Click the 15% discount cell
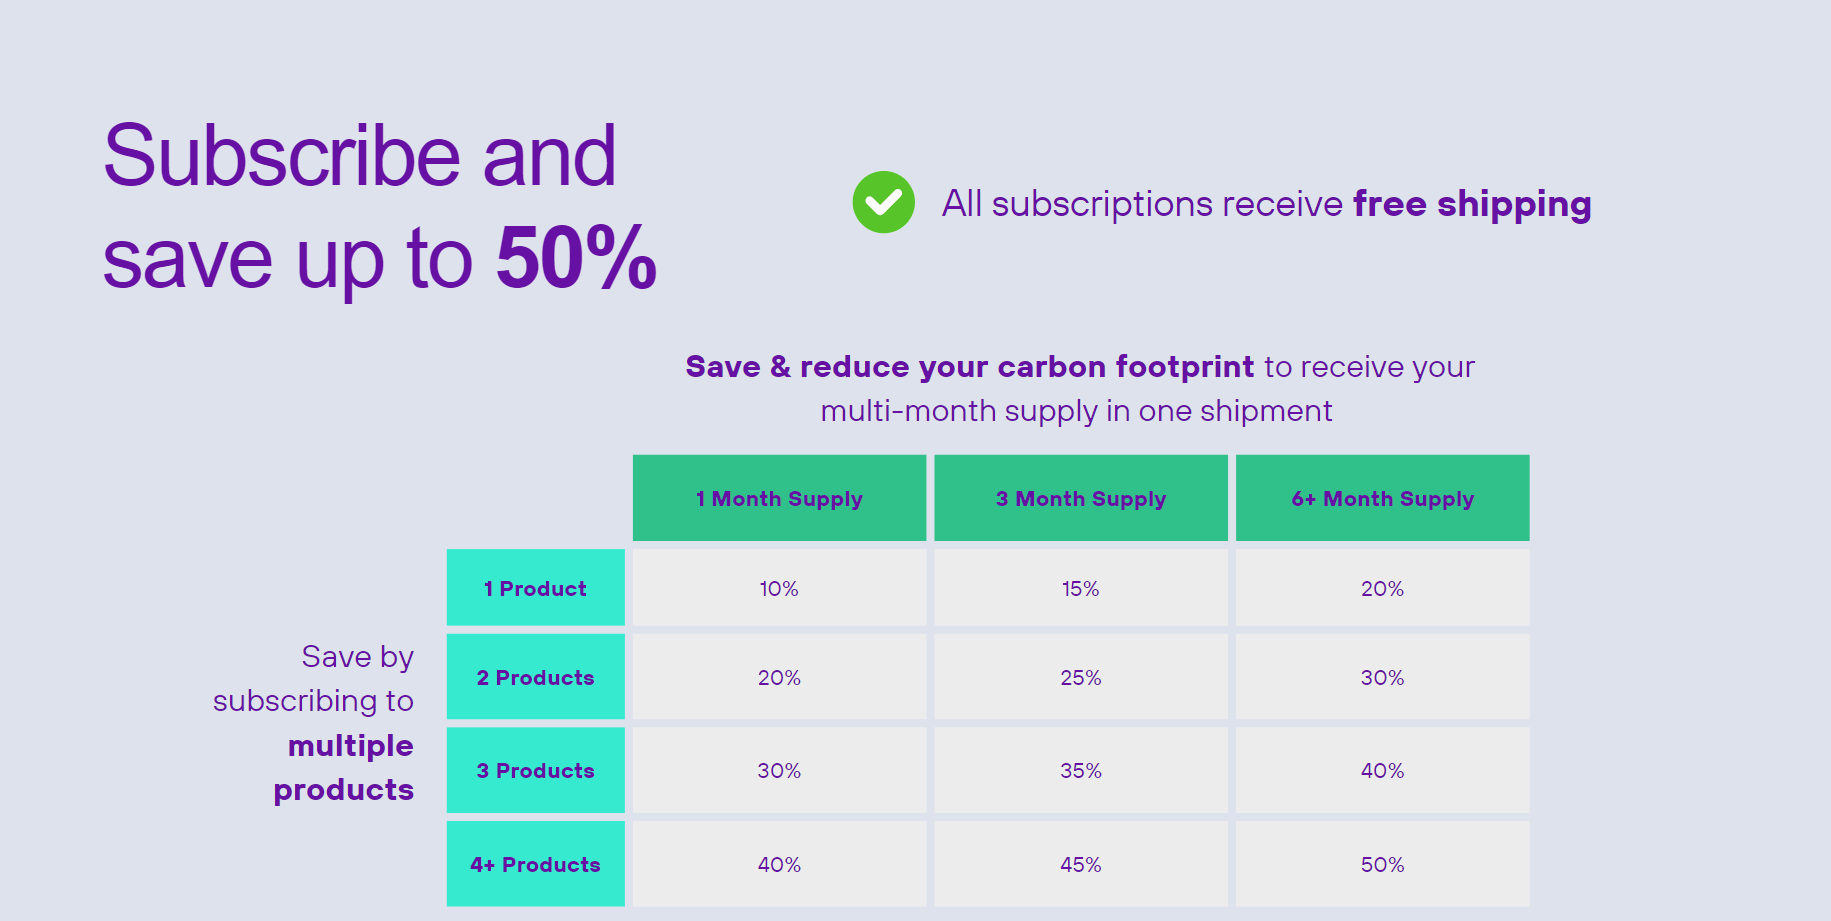Image resolution: width=1831 pixels, height=921 pixels. click(x=1081, y=588)
